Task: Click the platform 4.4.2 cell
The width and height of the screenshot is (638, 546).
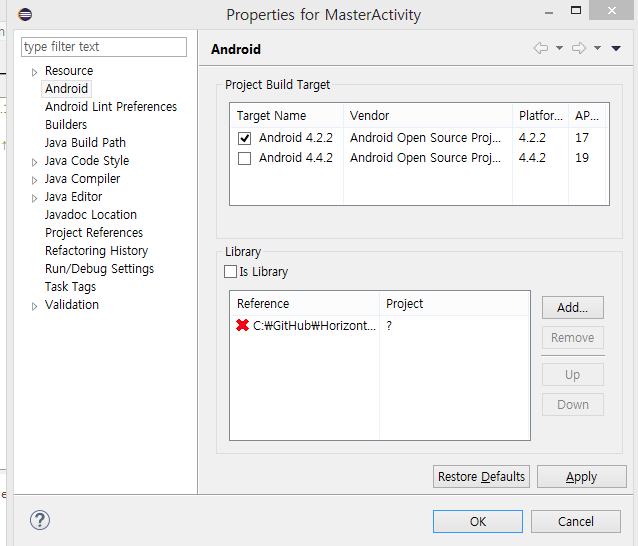Action: click(x=532, y=158)
